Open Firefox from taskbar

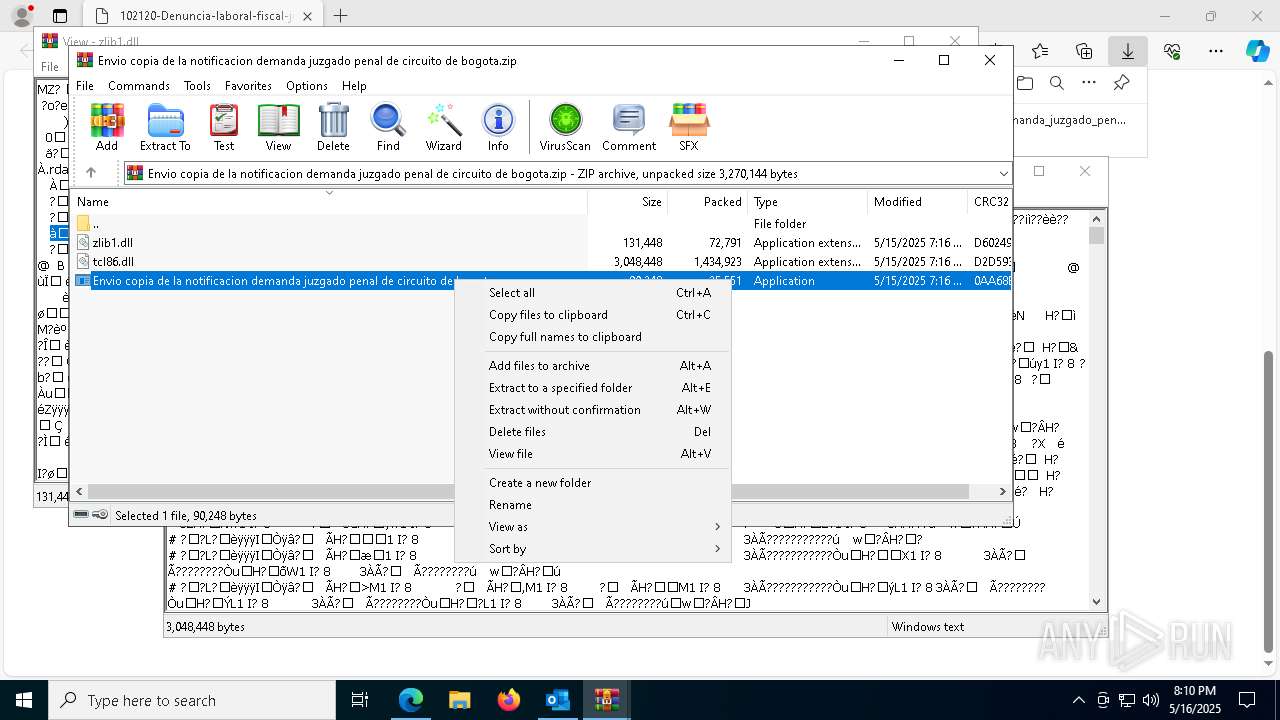(x=508, y=700)
